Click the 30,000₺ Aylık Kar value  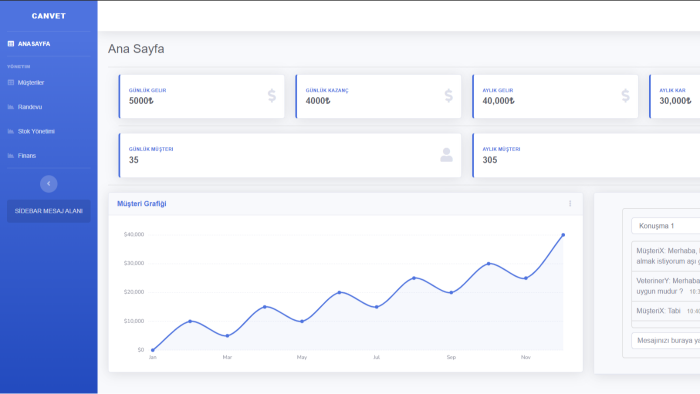pos(675,101)
